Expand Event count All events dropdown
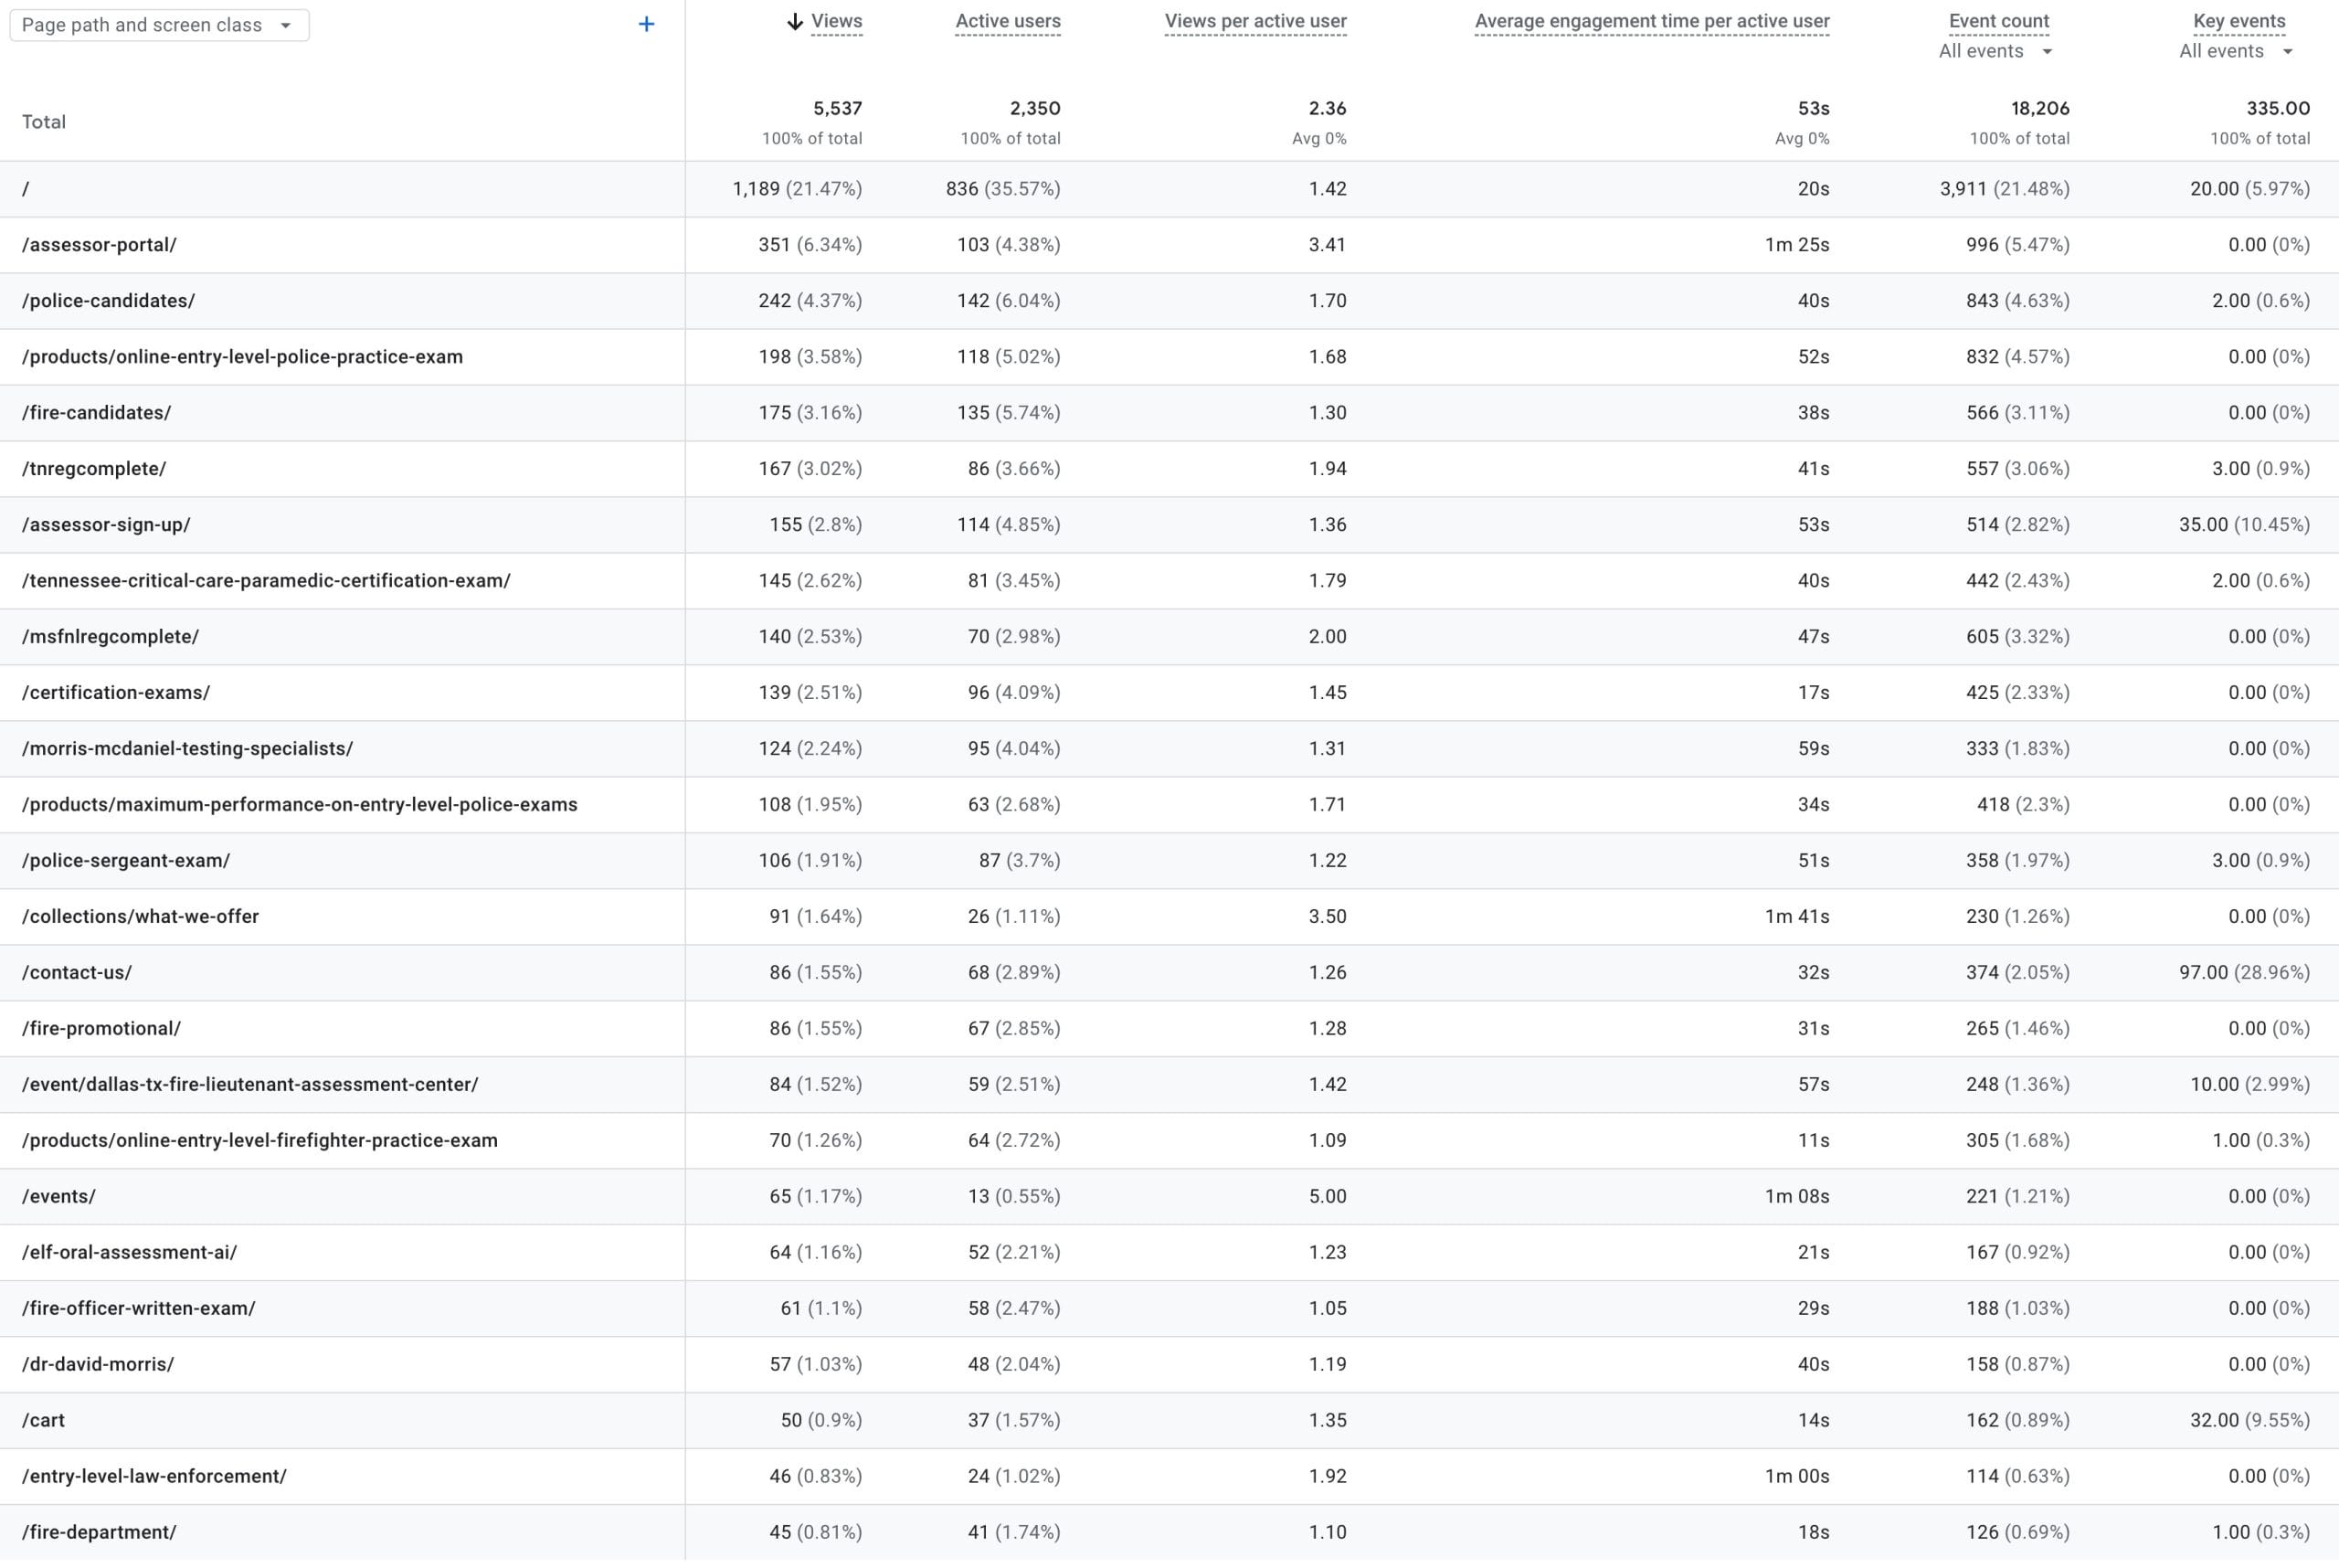 click(1995, 51)
